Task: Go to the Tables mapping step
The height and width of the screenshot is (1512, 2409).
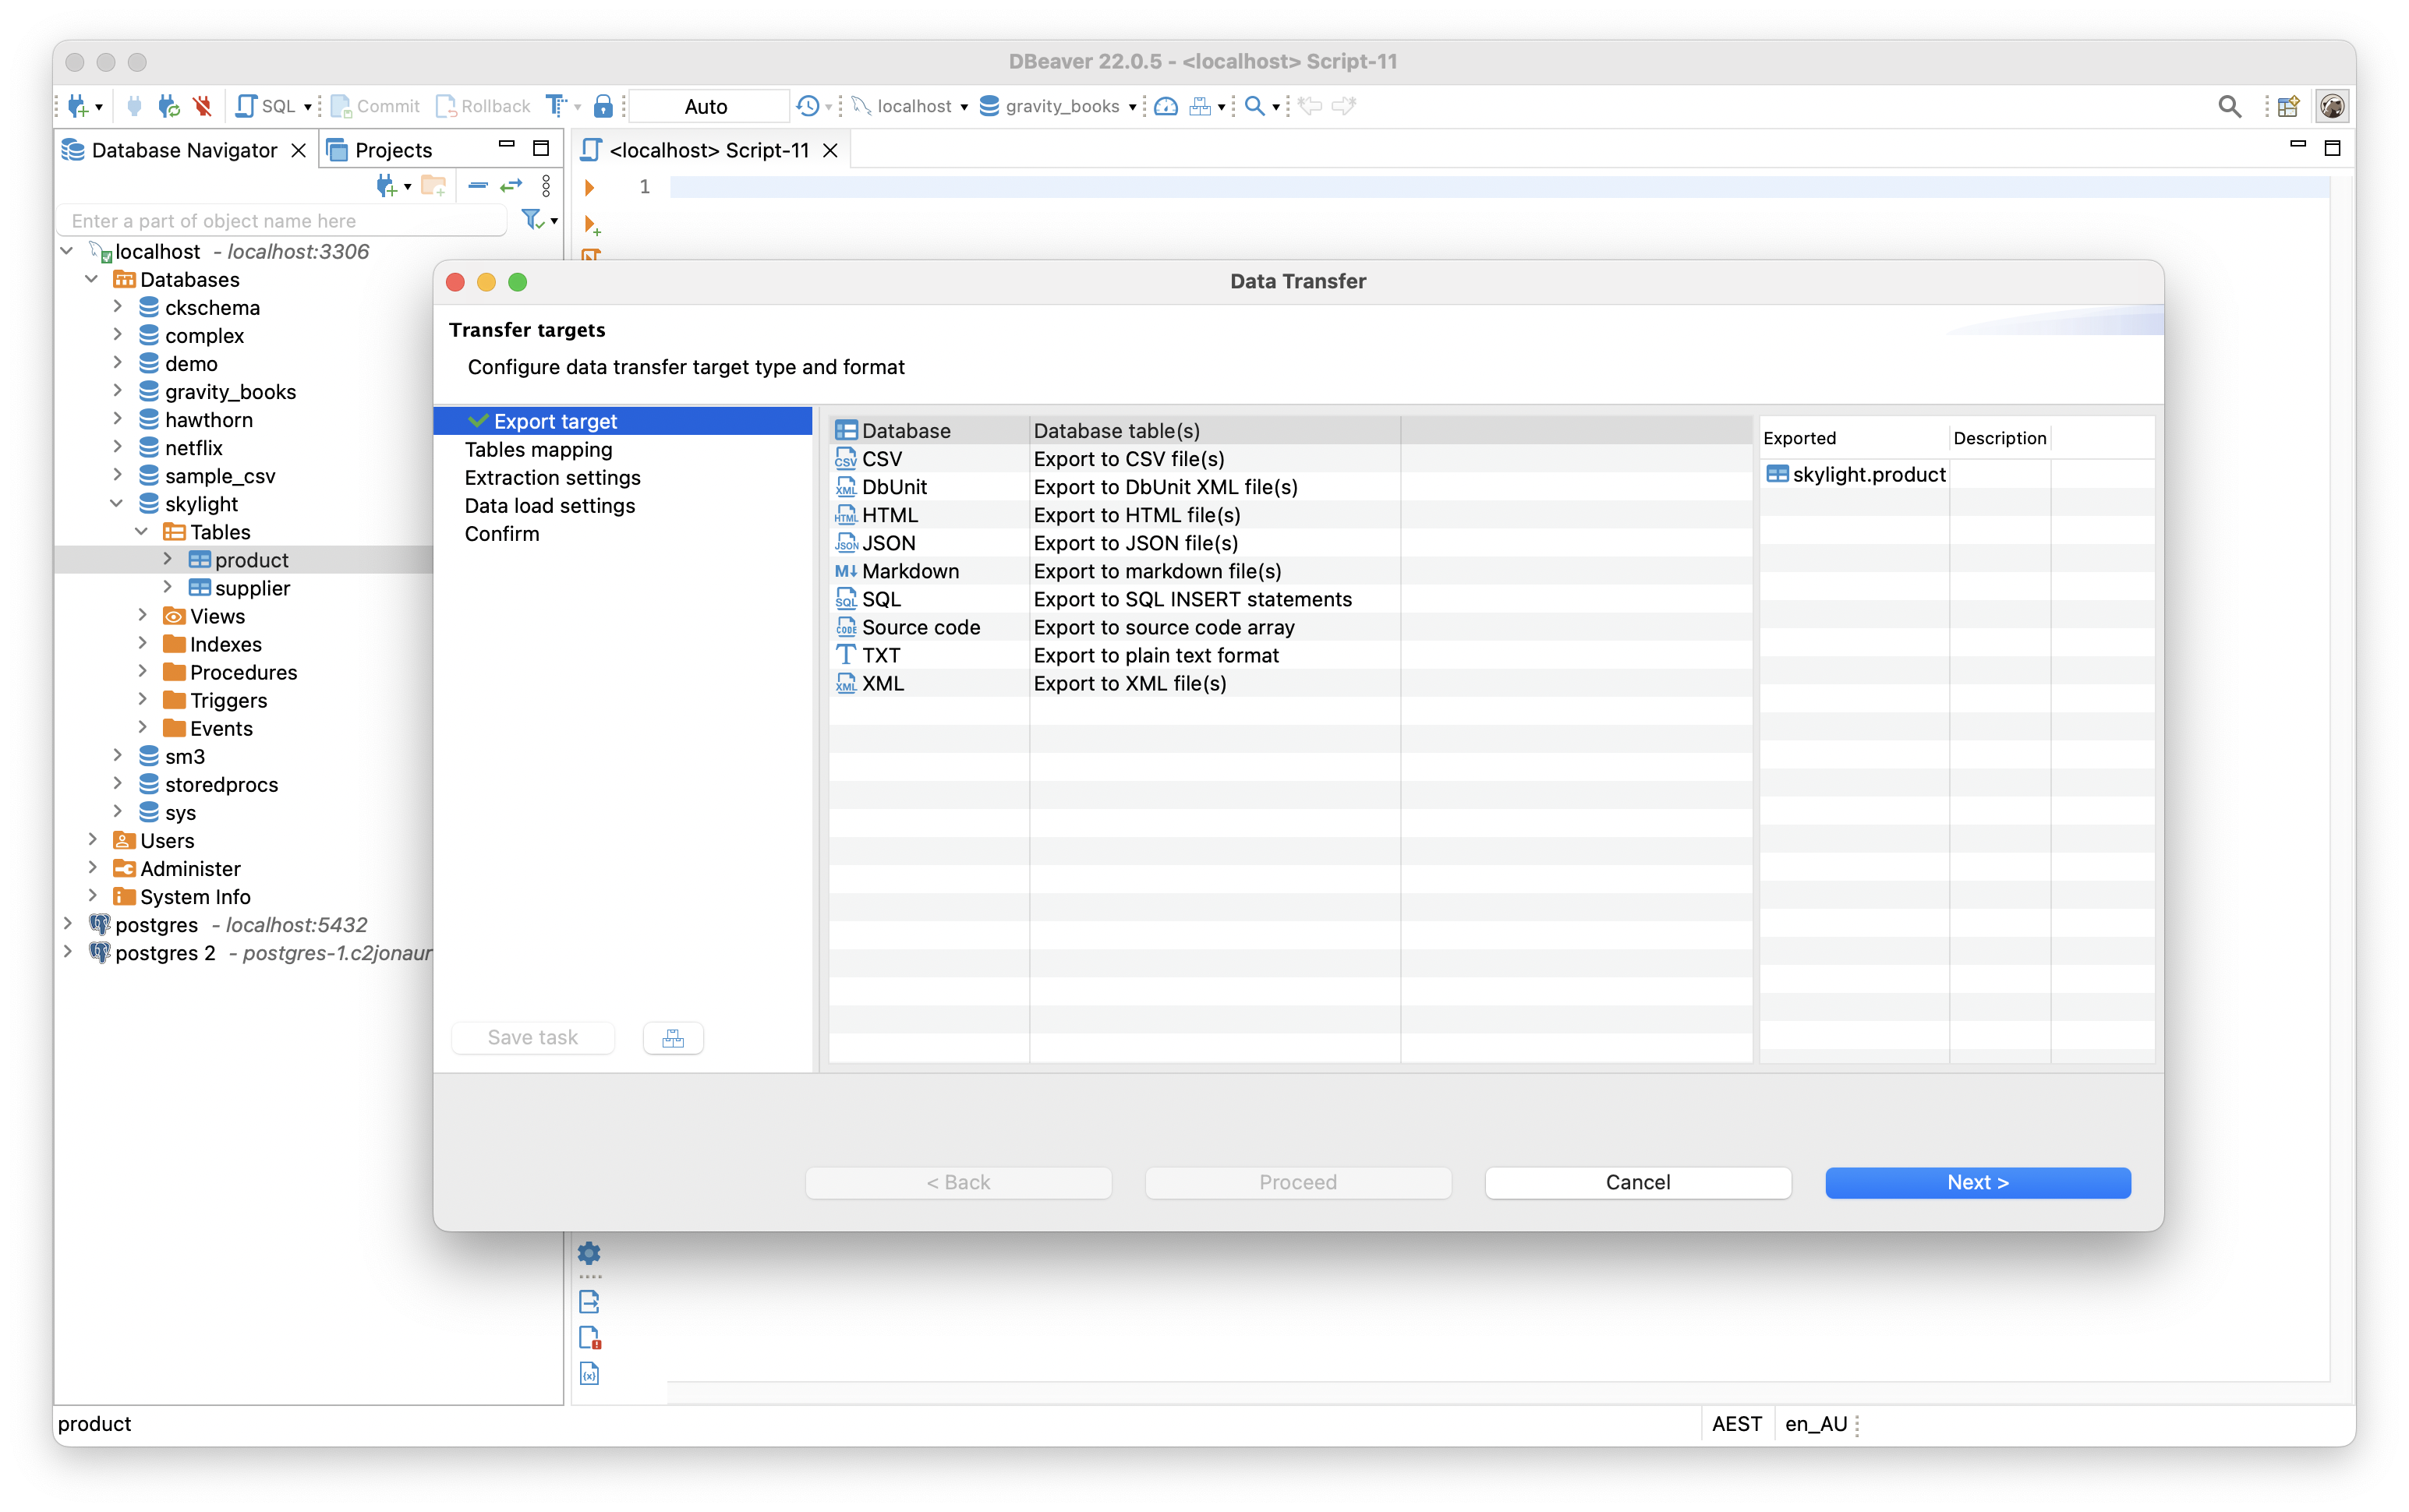Action: (538, 450)
